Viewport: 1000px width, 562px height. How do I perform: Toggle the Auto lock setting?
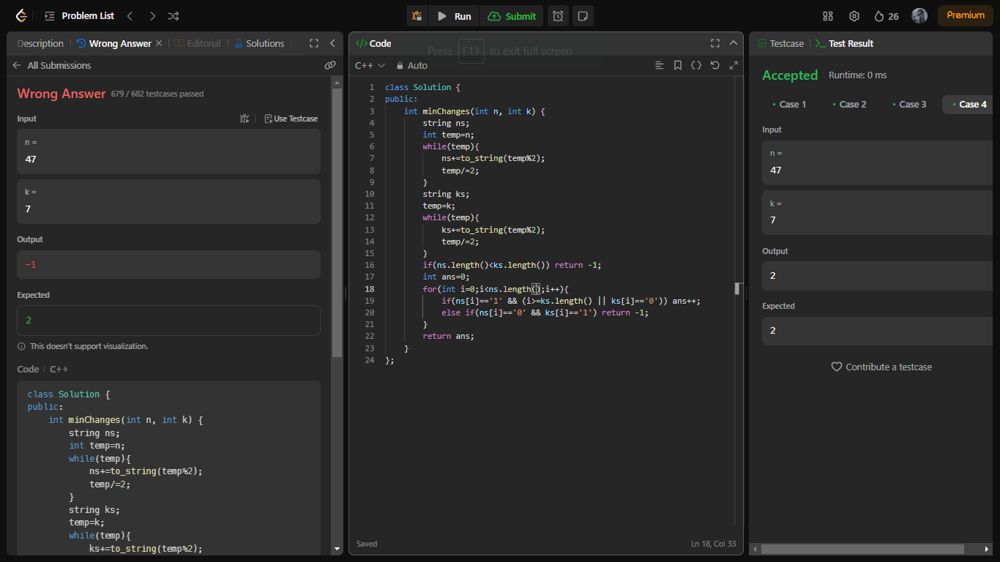pyautogui.click(x=412, y=65)
